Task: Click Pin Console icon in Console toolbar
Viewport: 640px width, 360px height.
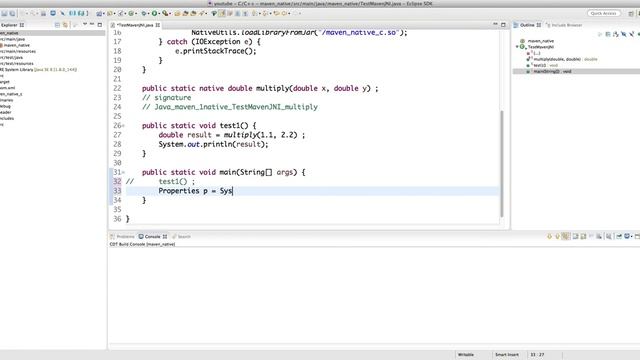Action: 619,236
